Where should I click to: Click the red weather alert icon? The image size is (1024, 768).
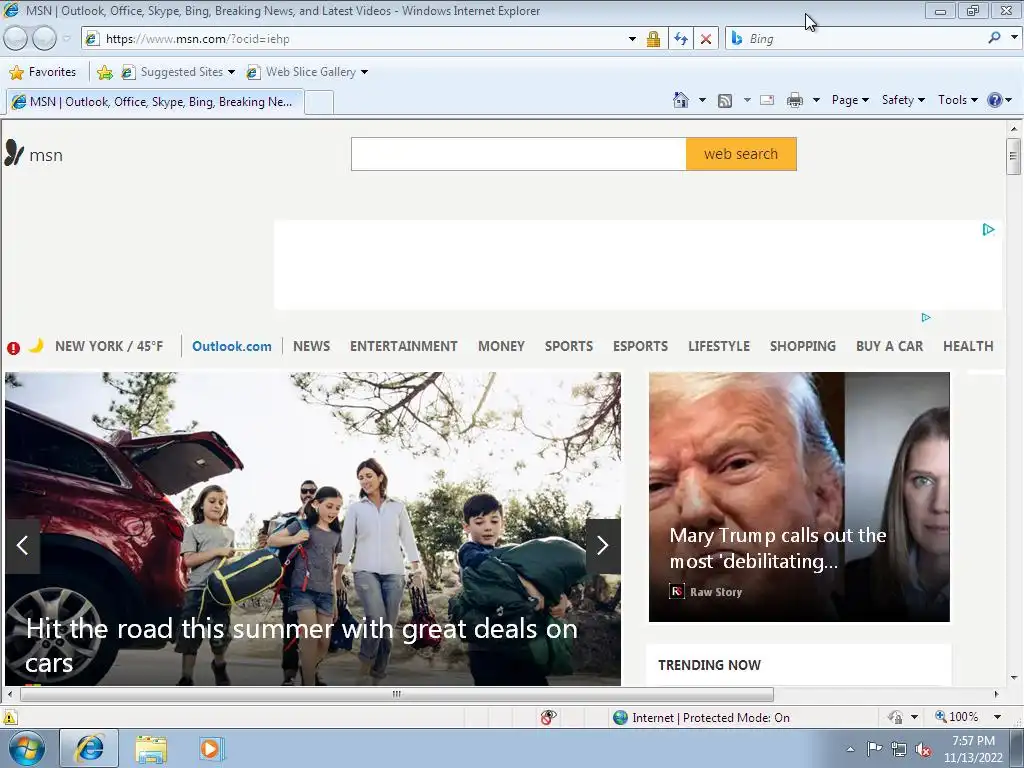13,348
